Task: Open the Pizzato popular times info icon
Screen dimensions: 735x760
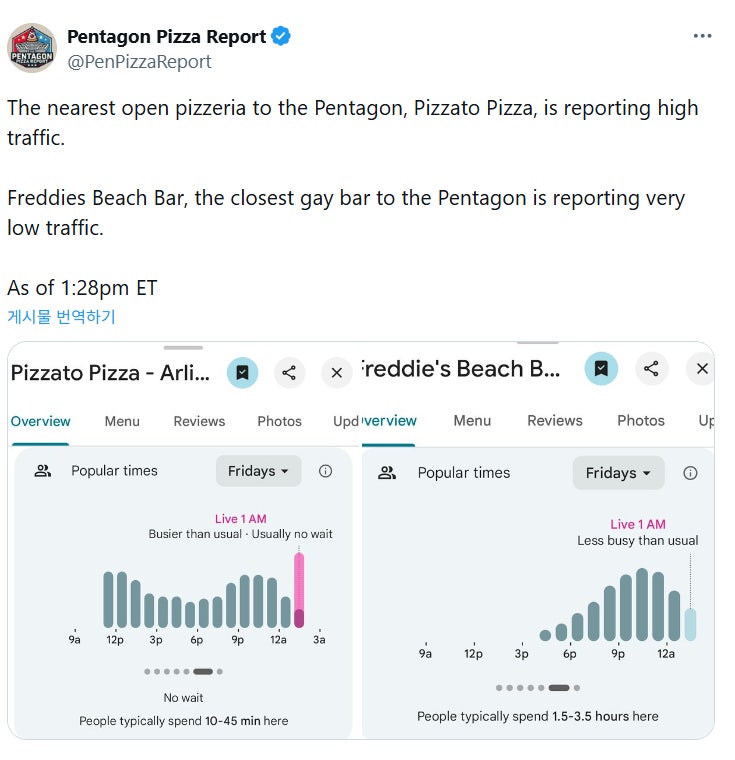Action: tap(325, 471)
